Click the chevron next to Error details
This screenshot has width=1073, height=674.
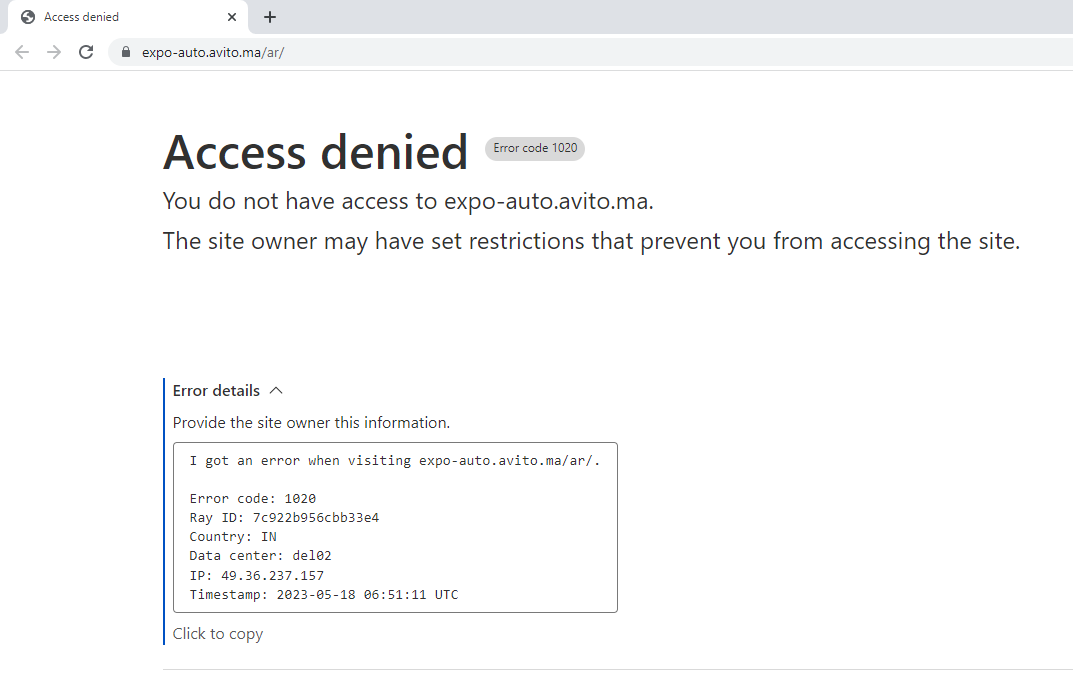coord(276,391)
